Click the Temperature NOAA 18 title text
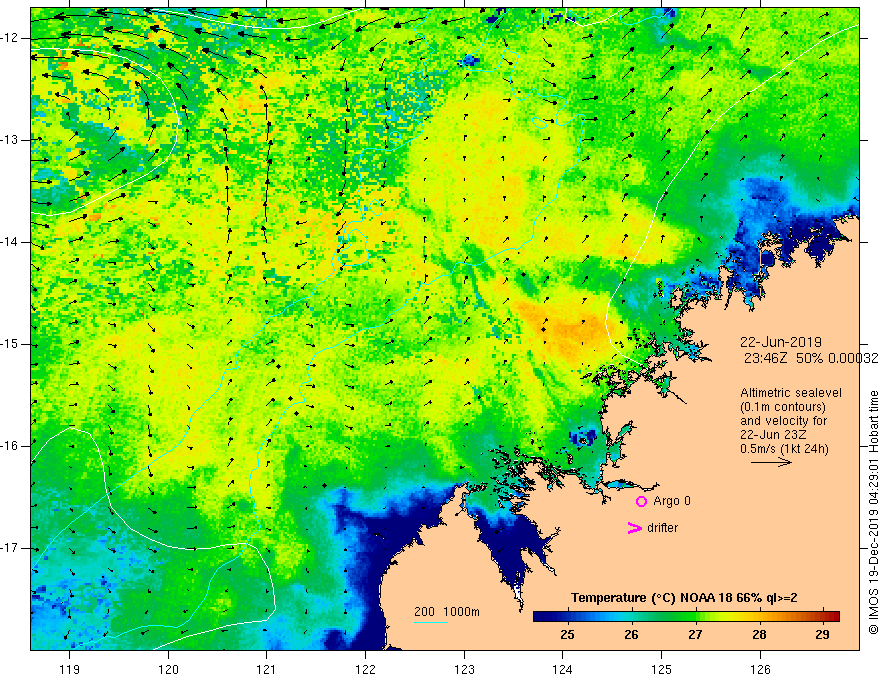Screen dimensions: 880x680 coord(684,598)
